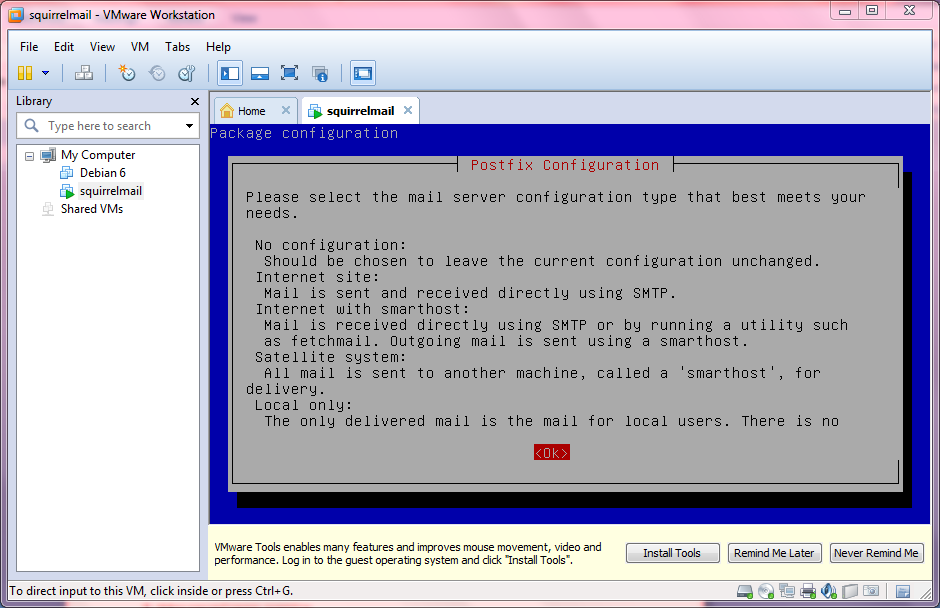Screen dimensions: 940x608
Task: Open the power options dropdown arrow
Action: click(46, 73)
